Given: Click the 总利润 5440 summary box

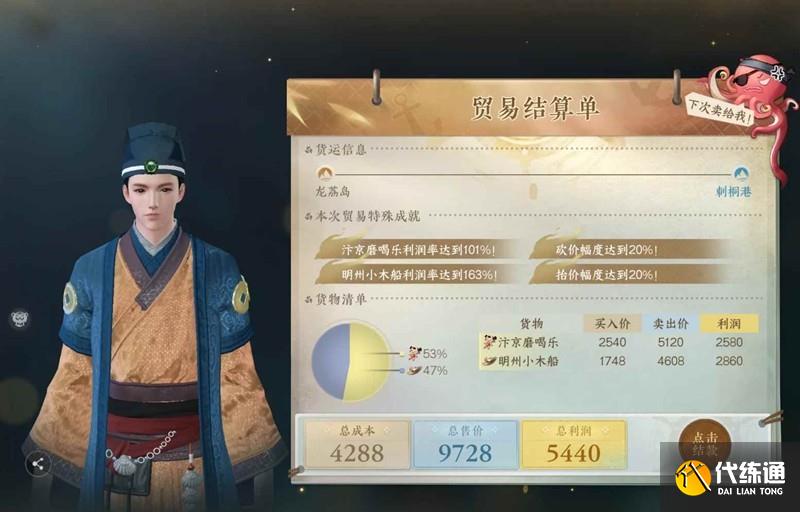Looking at the screenshot, I should [573, 445].
